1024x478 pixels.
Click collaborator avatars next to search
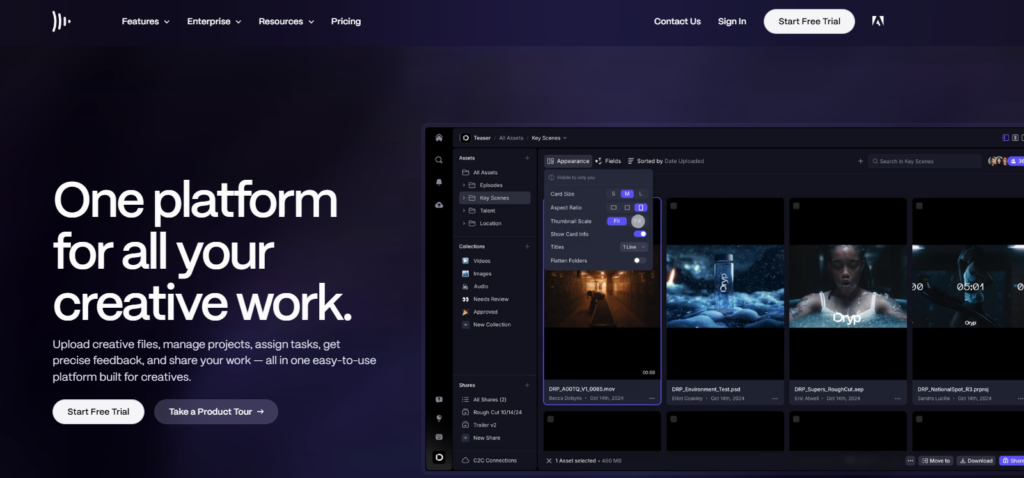coord(997,161)
